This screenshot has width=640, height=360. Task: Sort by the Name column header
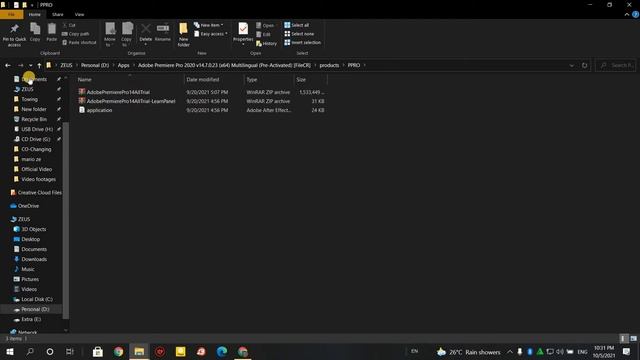(x=130, y=80)
